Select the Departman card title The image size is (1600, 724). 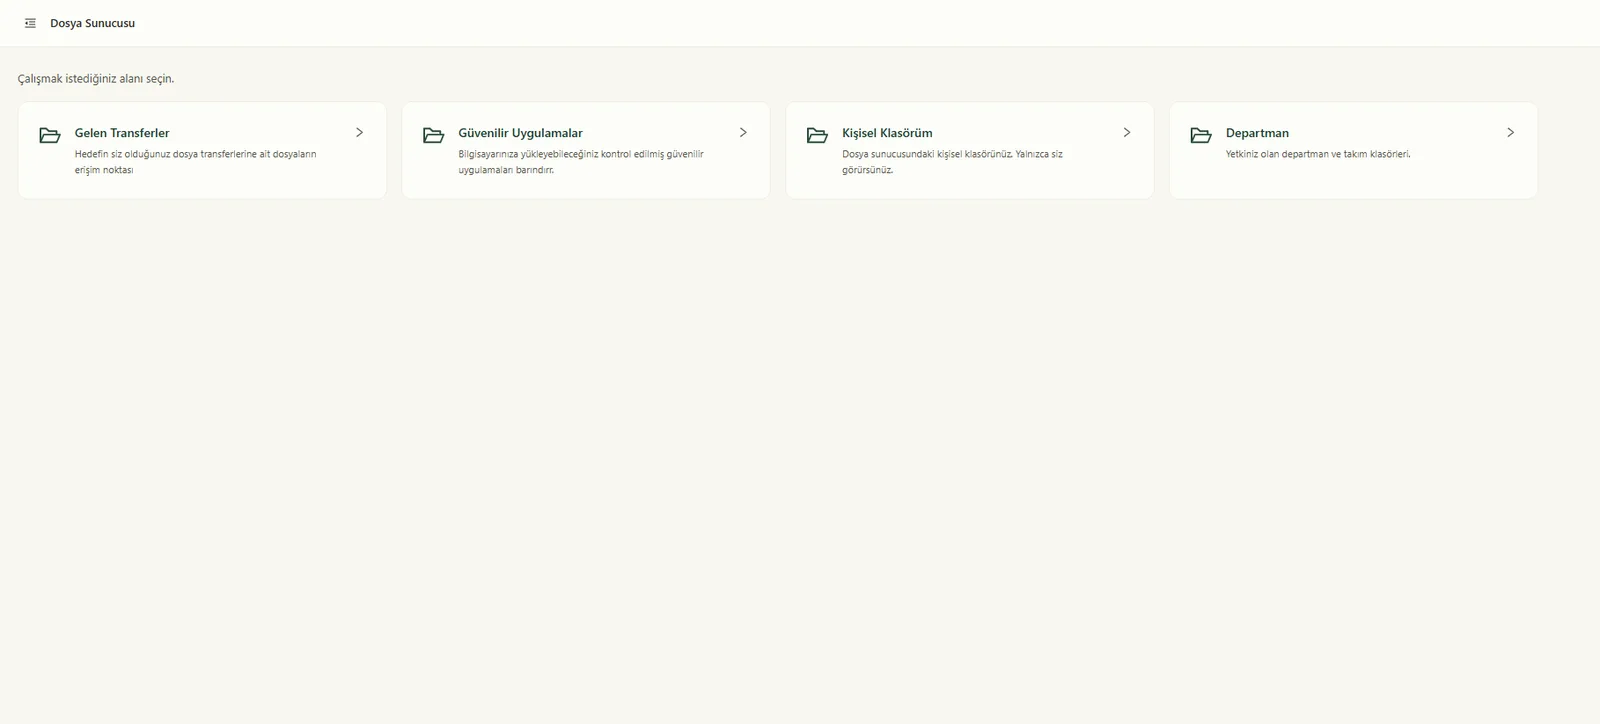click(x=1257, y=133)
